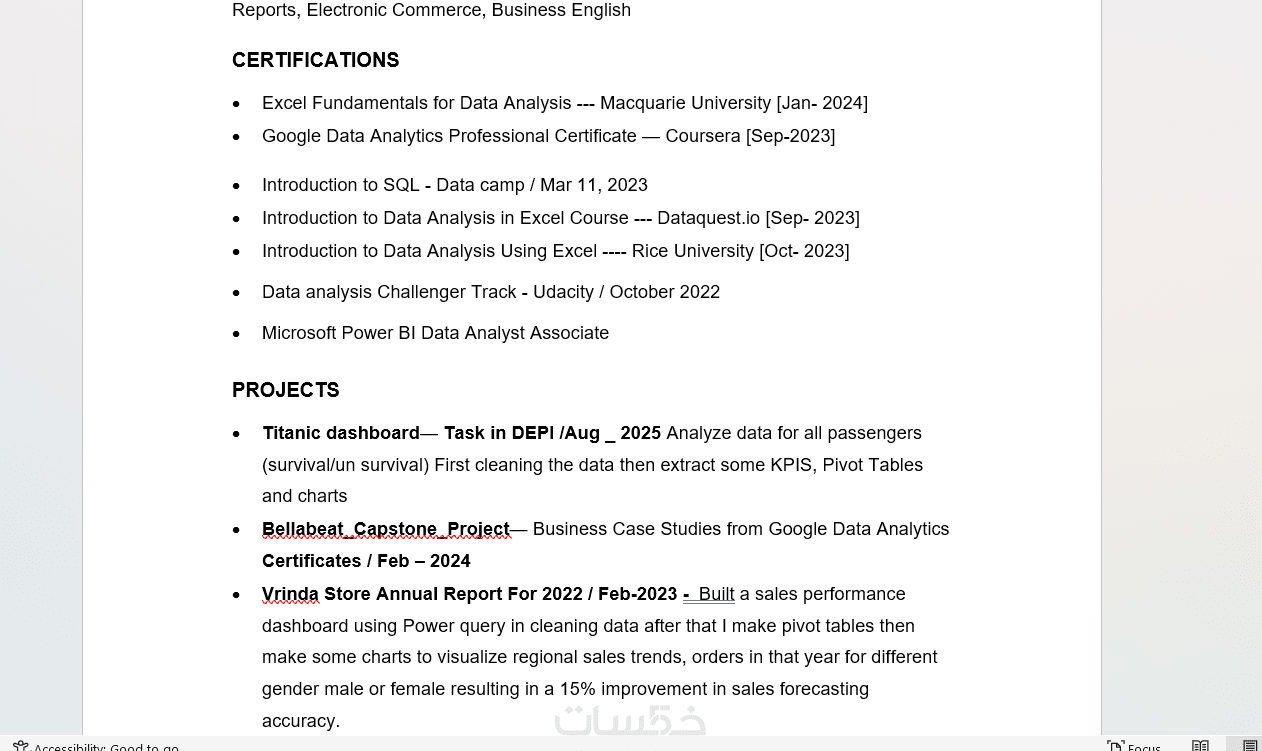Place cursor on "Introduction to SQL"
The image size is (1262, 751).
[x=340, y=185]
